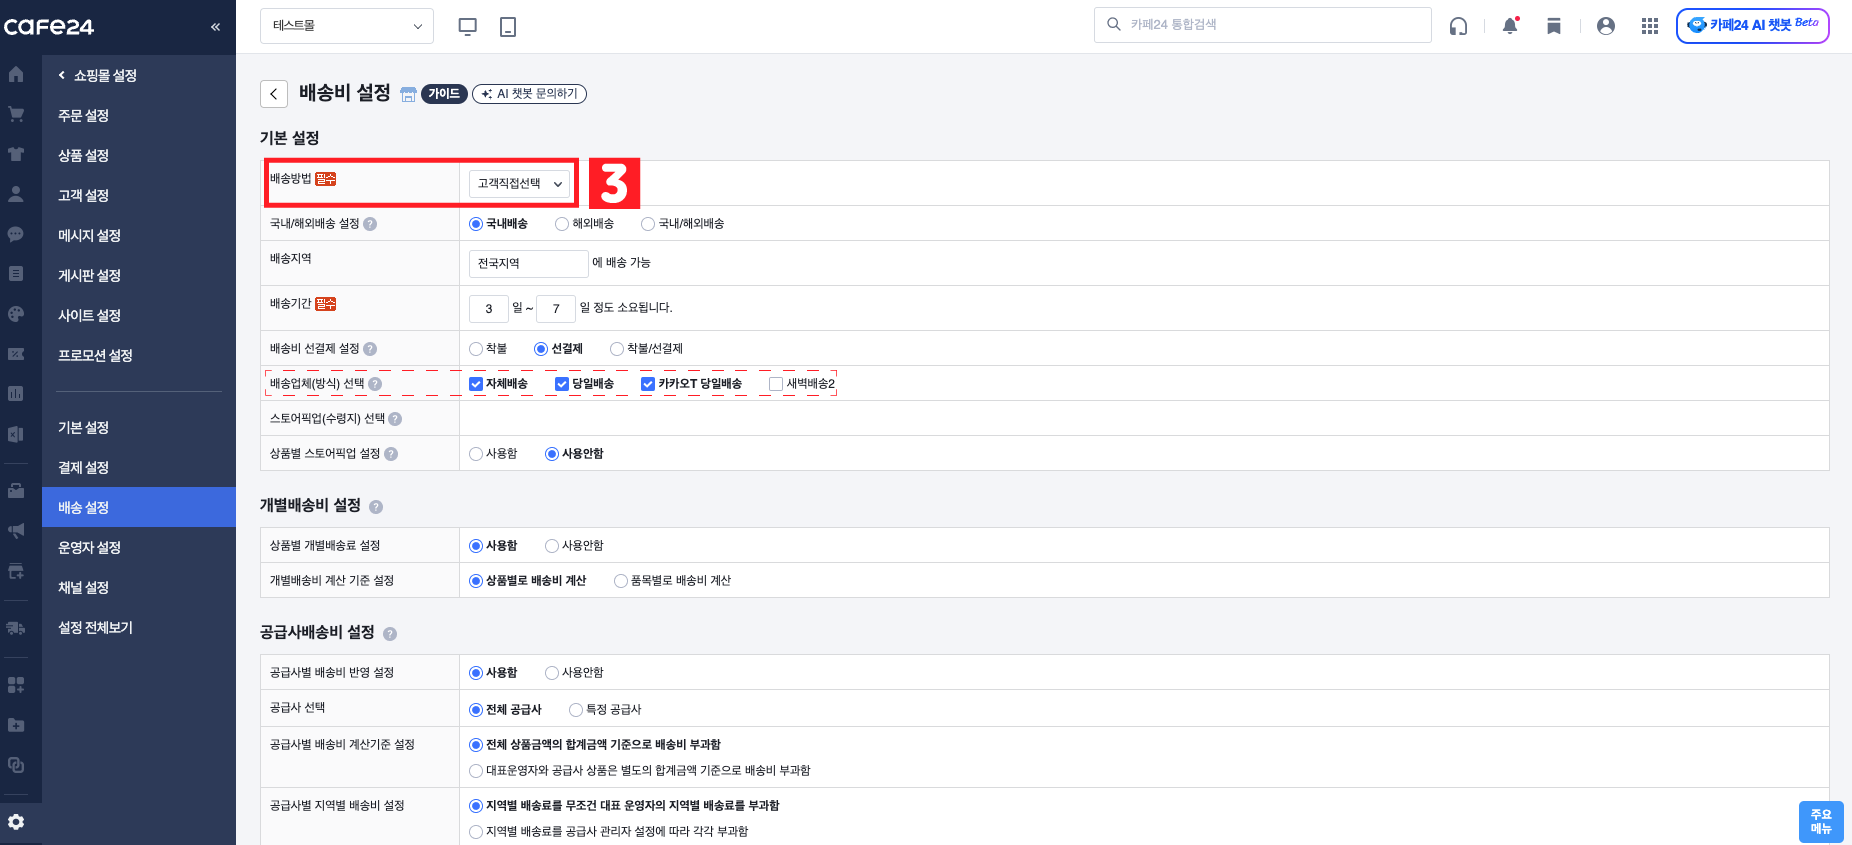1852x845 pixels.
Task: Open 운영자 설정 in the sidebar menu
Action: tap(90, 547)
